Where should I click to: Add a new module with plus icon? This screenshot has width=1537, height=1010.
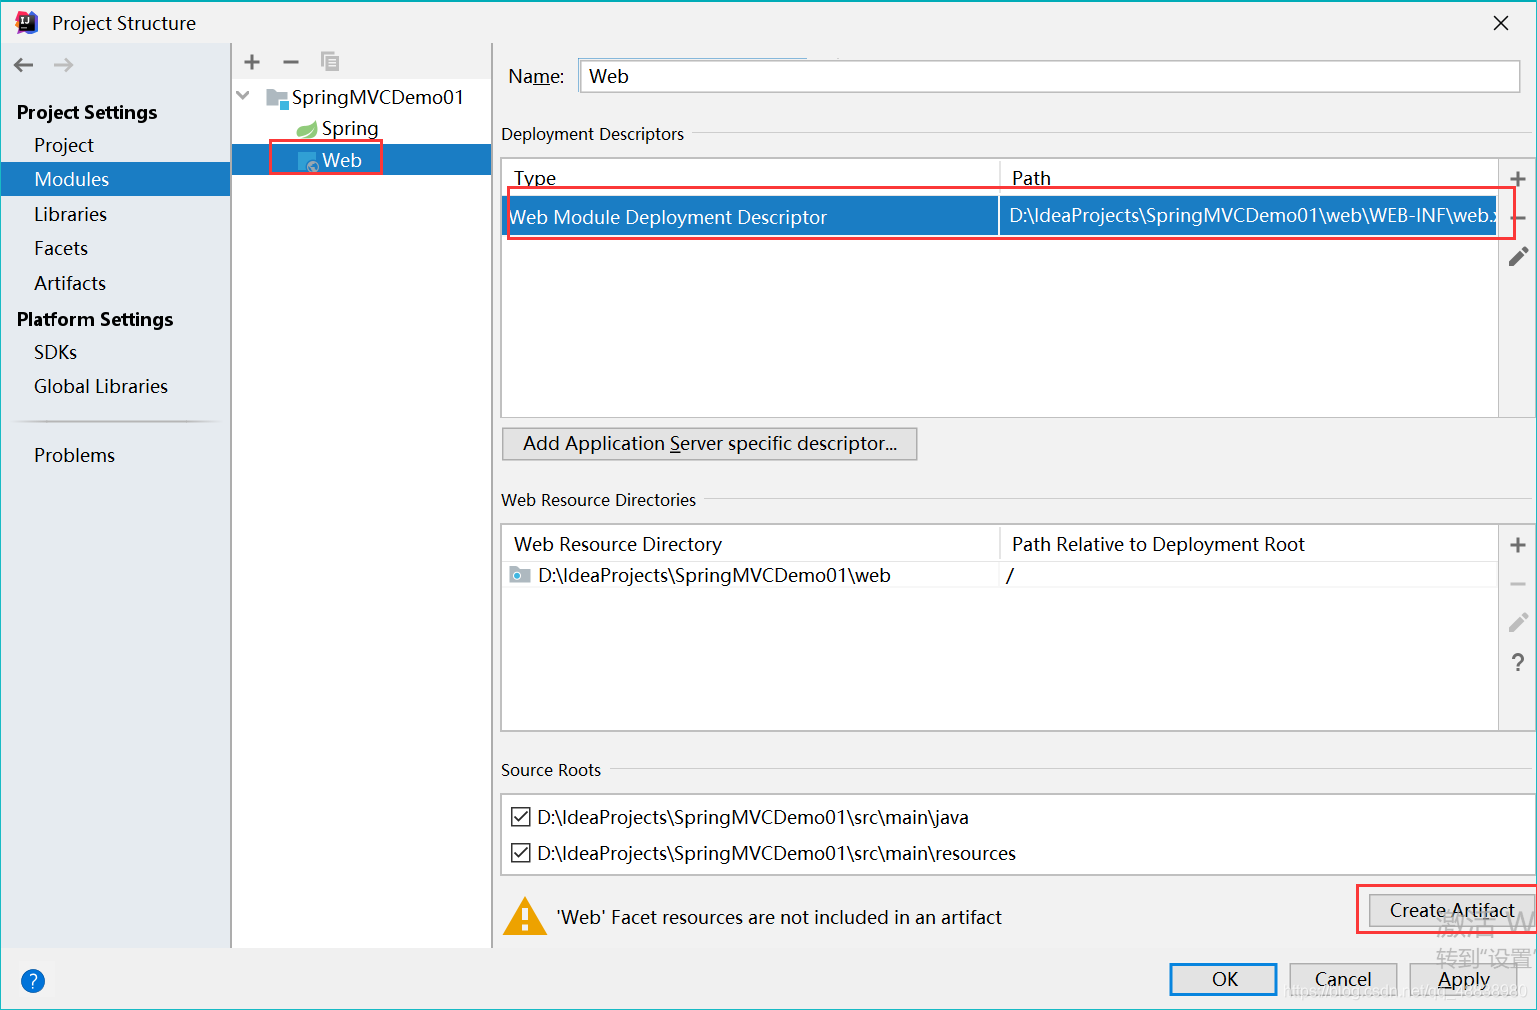[x=252, y=62]
